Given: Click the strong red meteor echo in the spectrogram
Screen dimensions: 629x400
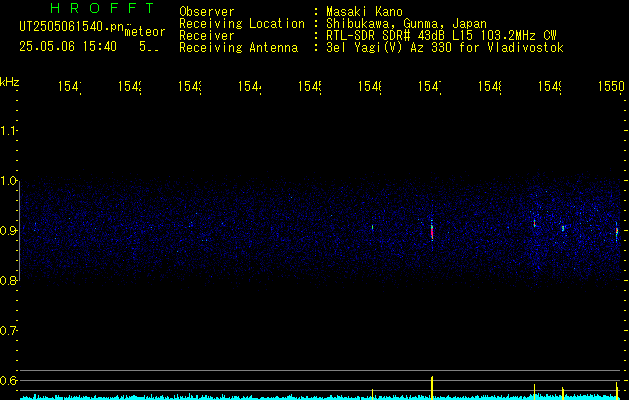Looking at the screenshot, I should pyautogui.click(x=432, y=232).
